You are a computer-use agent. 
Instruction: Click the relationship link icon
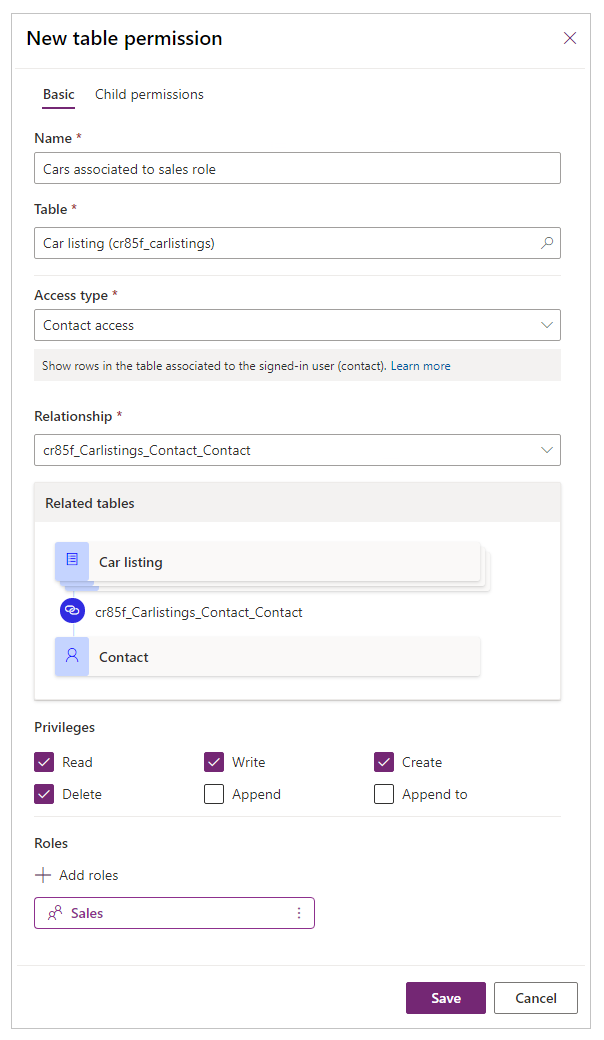click(72, 611)
